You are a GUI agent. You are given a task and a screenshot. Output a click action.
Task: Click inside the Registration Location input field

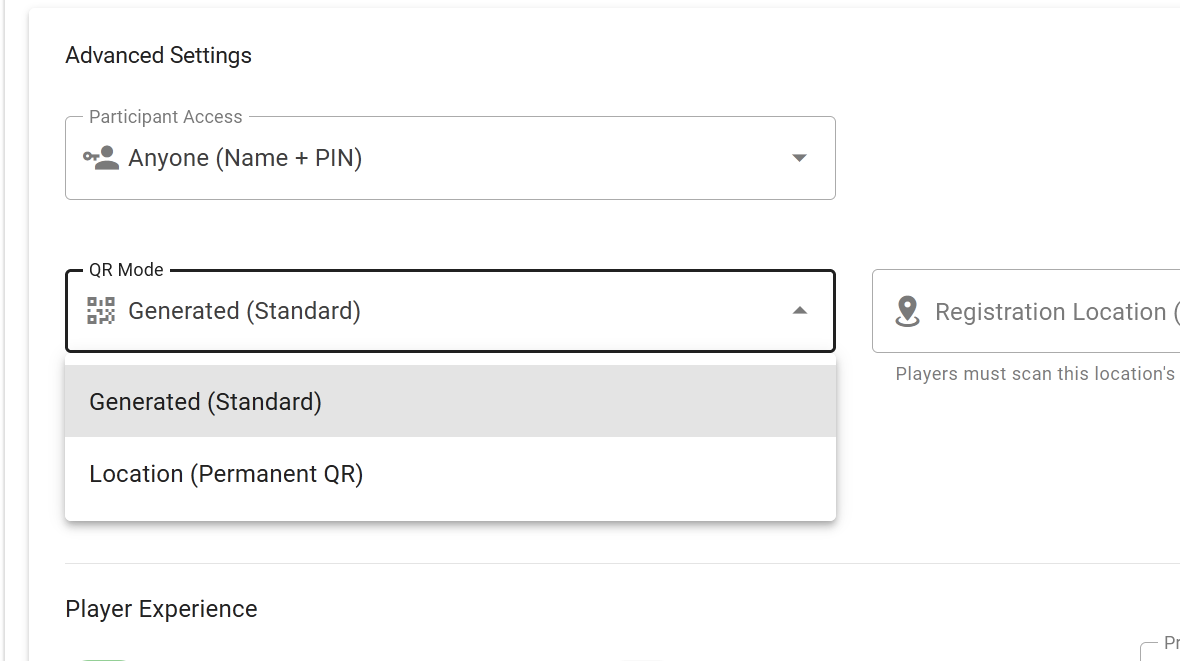[1050, 311]
